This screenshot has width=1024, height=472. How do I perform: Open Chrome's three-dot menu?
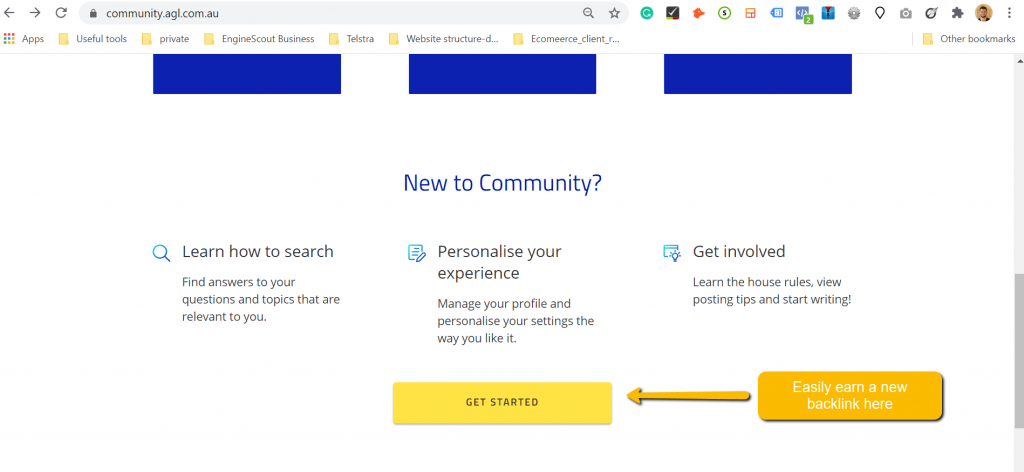coord(1009,13)
